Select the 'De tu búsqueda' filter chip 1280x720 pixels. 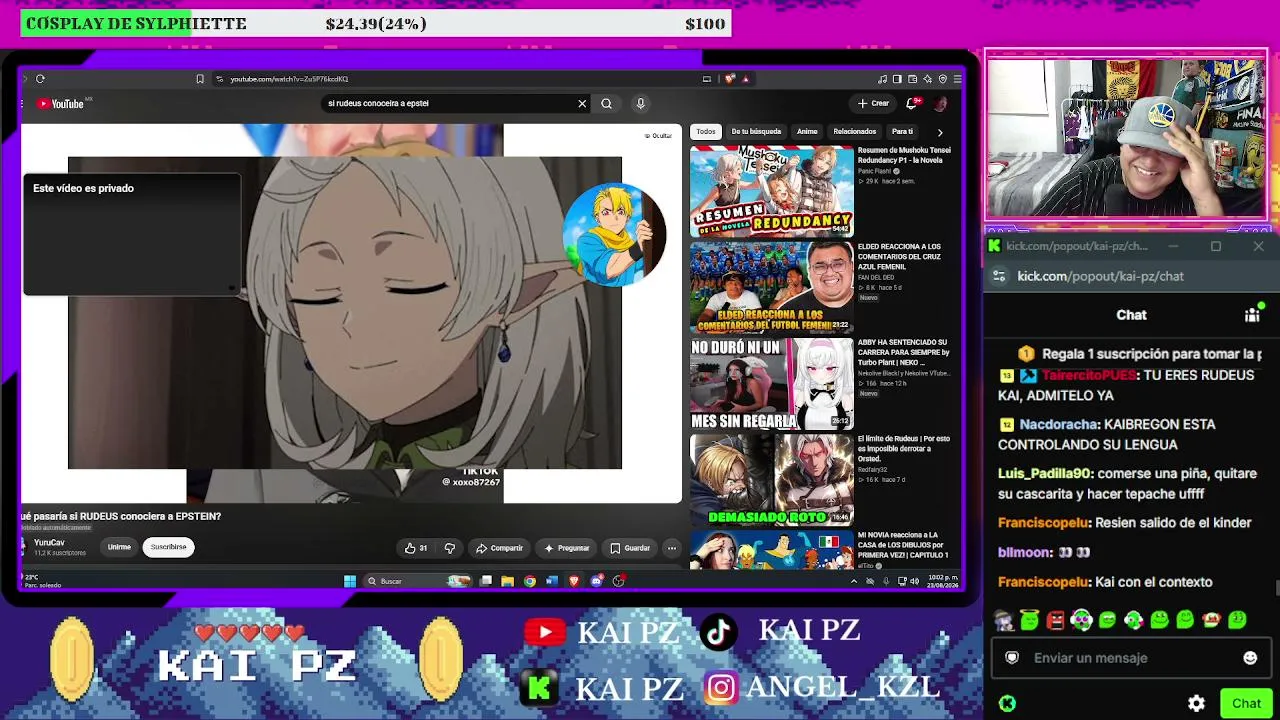[756, 132]
